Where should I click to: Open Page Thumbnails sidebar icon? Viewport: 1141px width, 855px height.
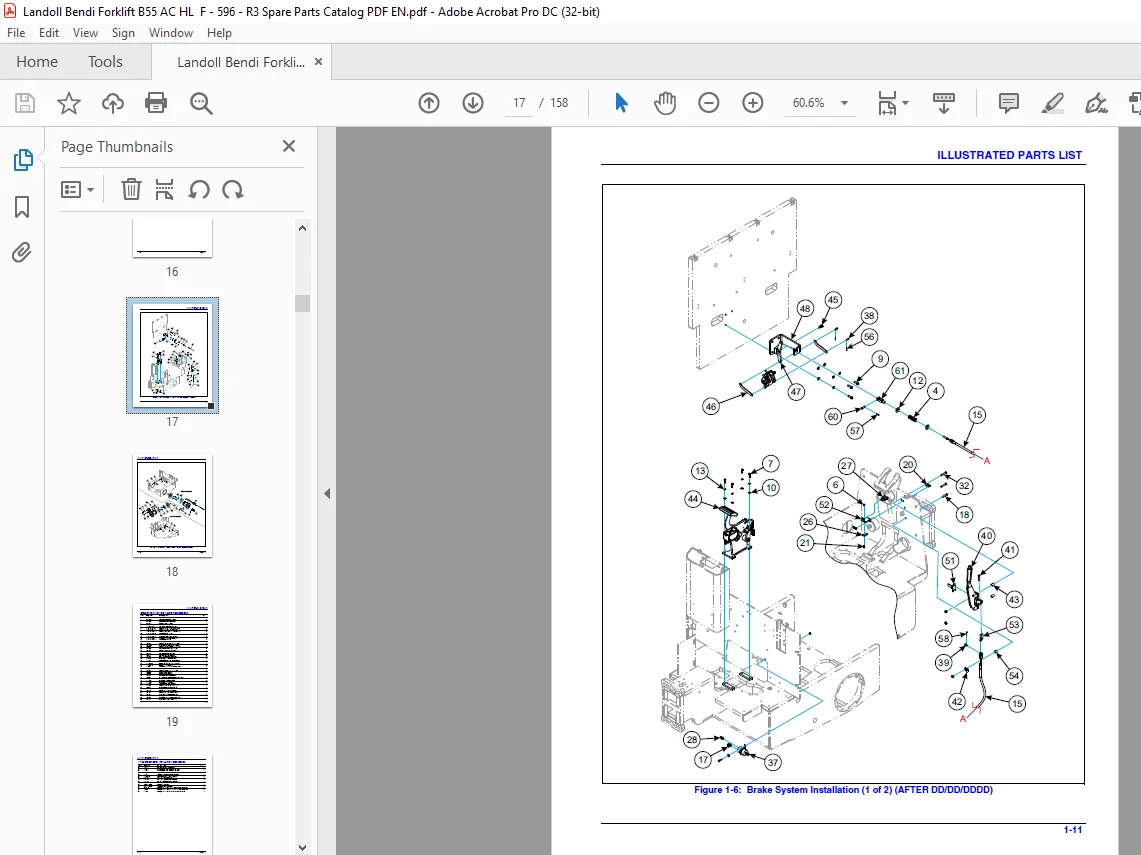pos(23,160)
